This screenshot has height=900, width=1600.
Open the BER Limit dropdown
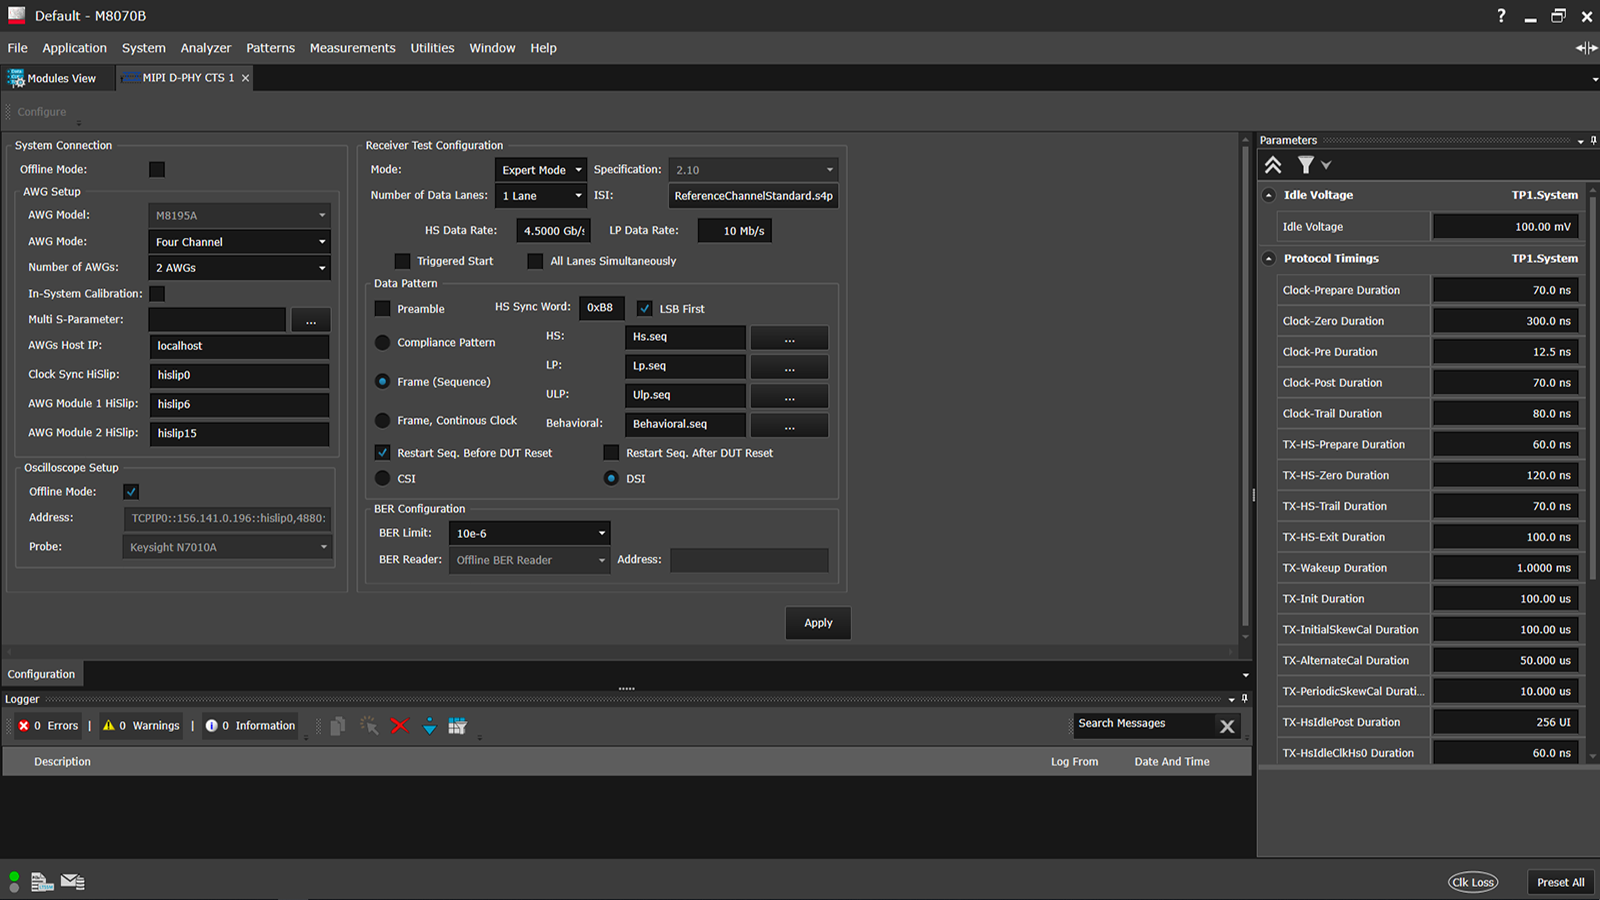(529, 534)
